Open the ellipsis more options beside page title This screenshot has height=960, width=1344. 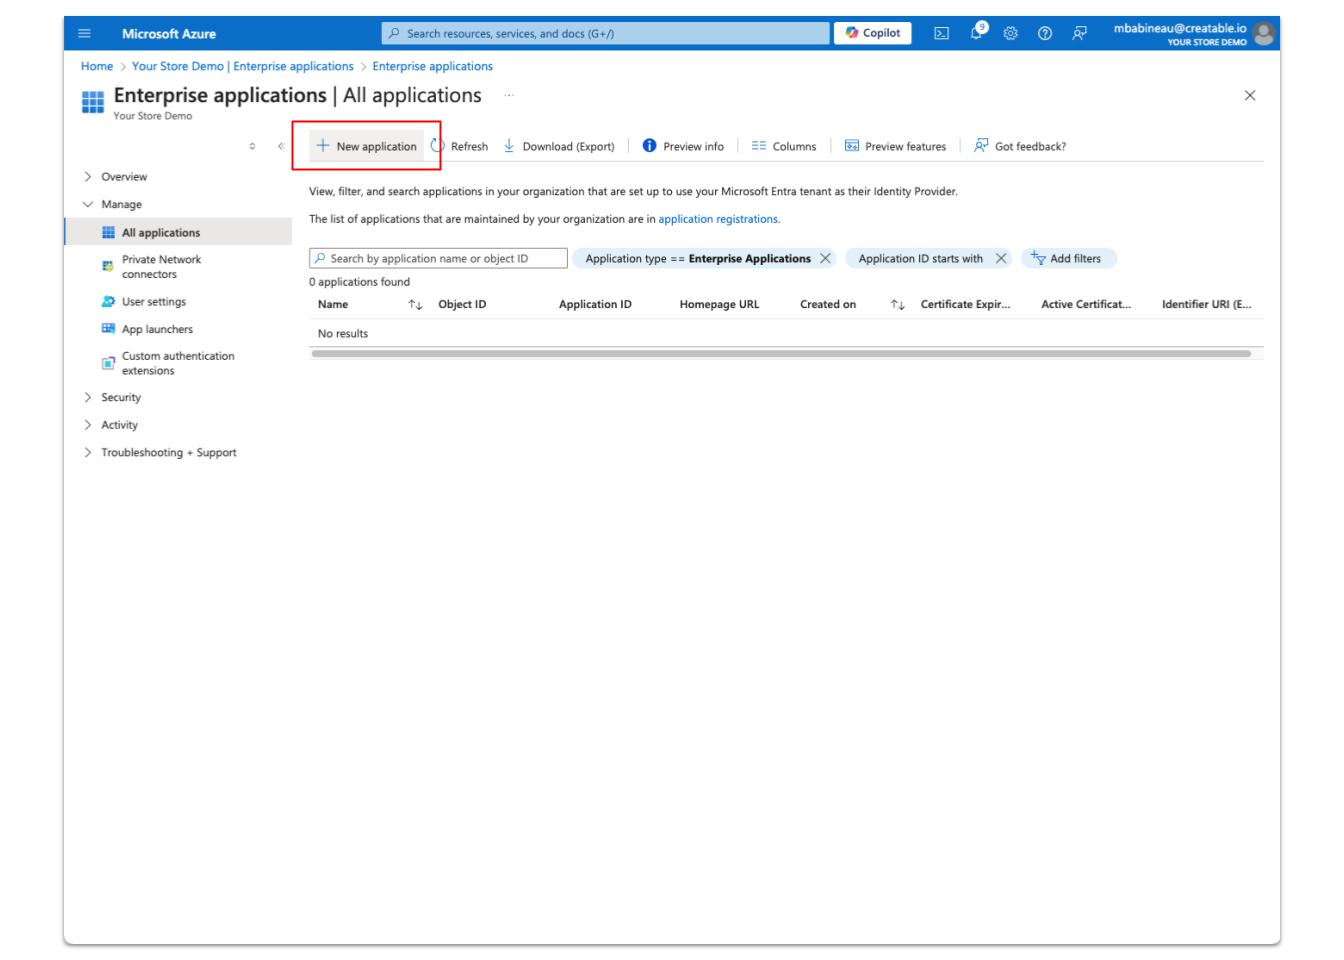click(511, 96)
